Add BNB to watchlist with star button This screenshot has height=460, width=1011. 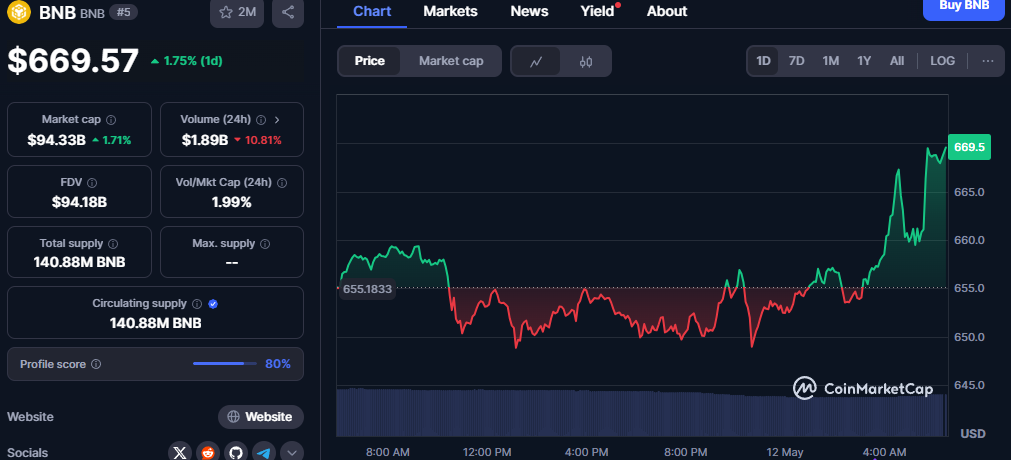(237, 12)
